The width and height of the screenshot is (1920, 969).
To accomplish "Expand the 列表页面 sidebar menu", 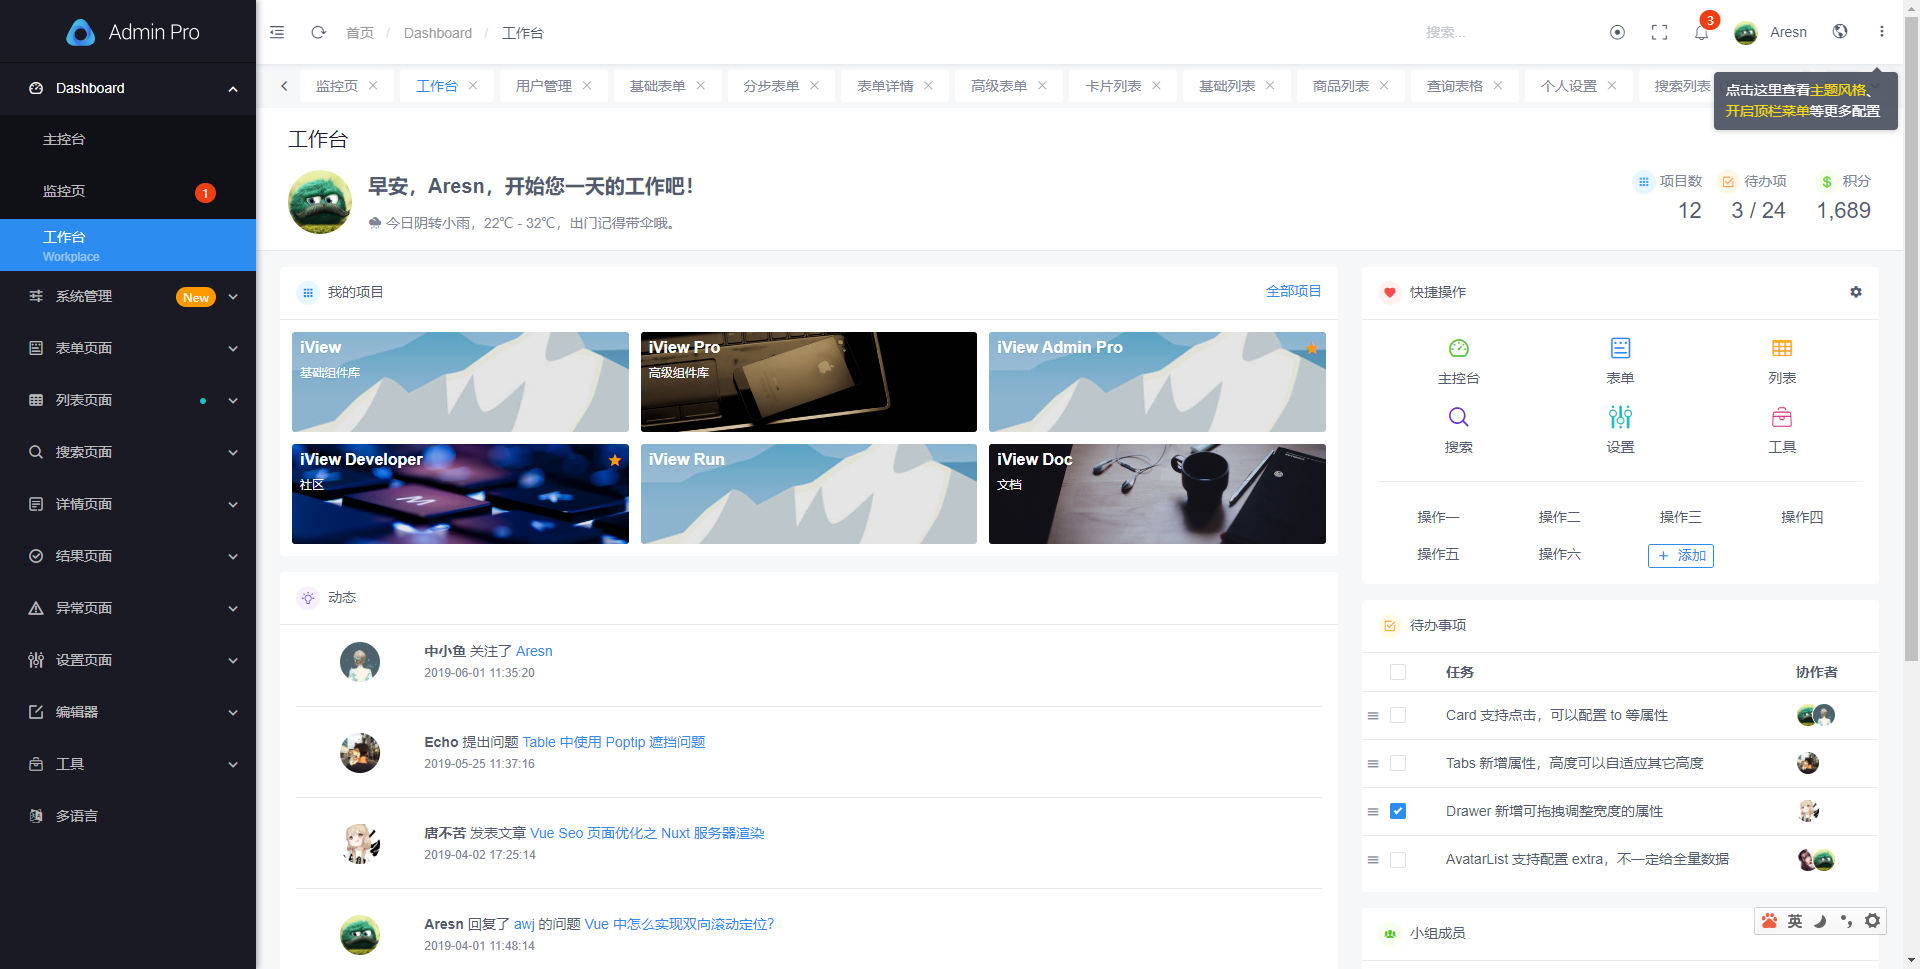I will 128,400.
